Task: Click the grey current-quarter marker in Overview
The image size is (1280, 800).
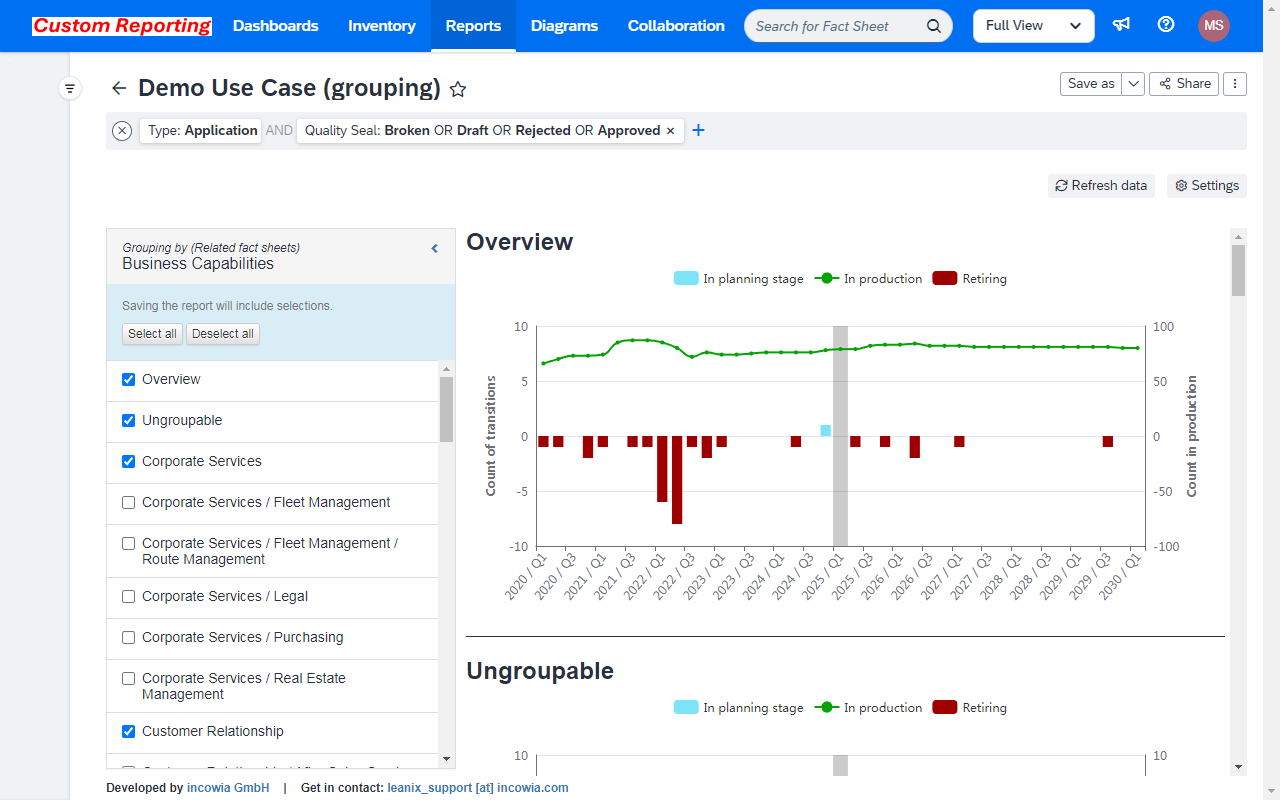Action: coord(840,436)
